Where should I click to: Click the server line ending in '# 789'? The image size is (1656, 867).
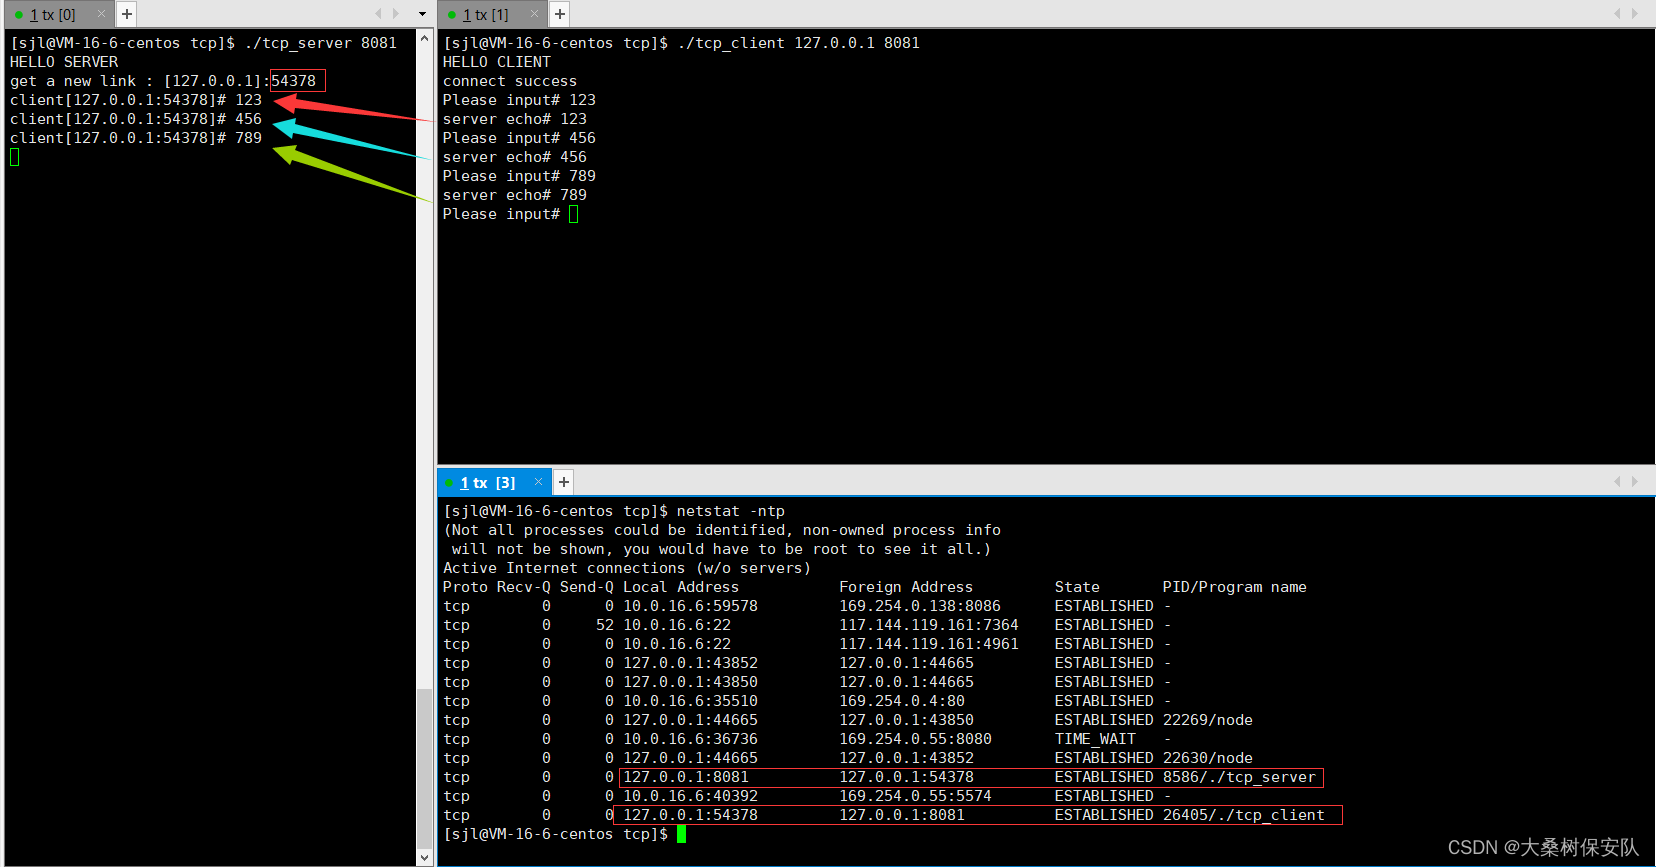[136, 138]
